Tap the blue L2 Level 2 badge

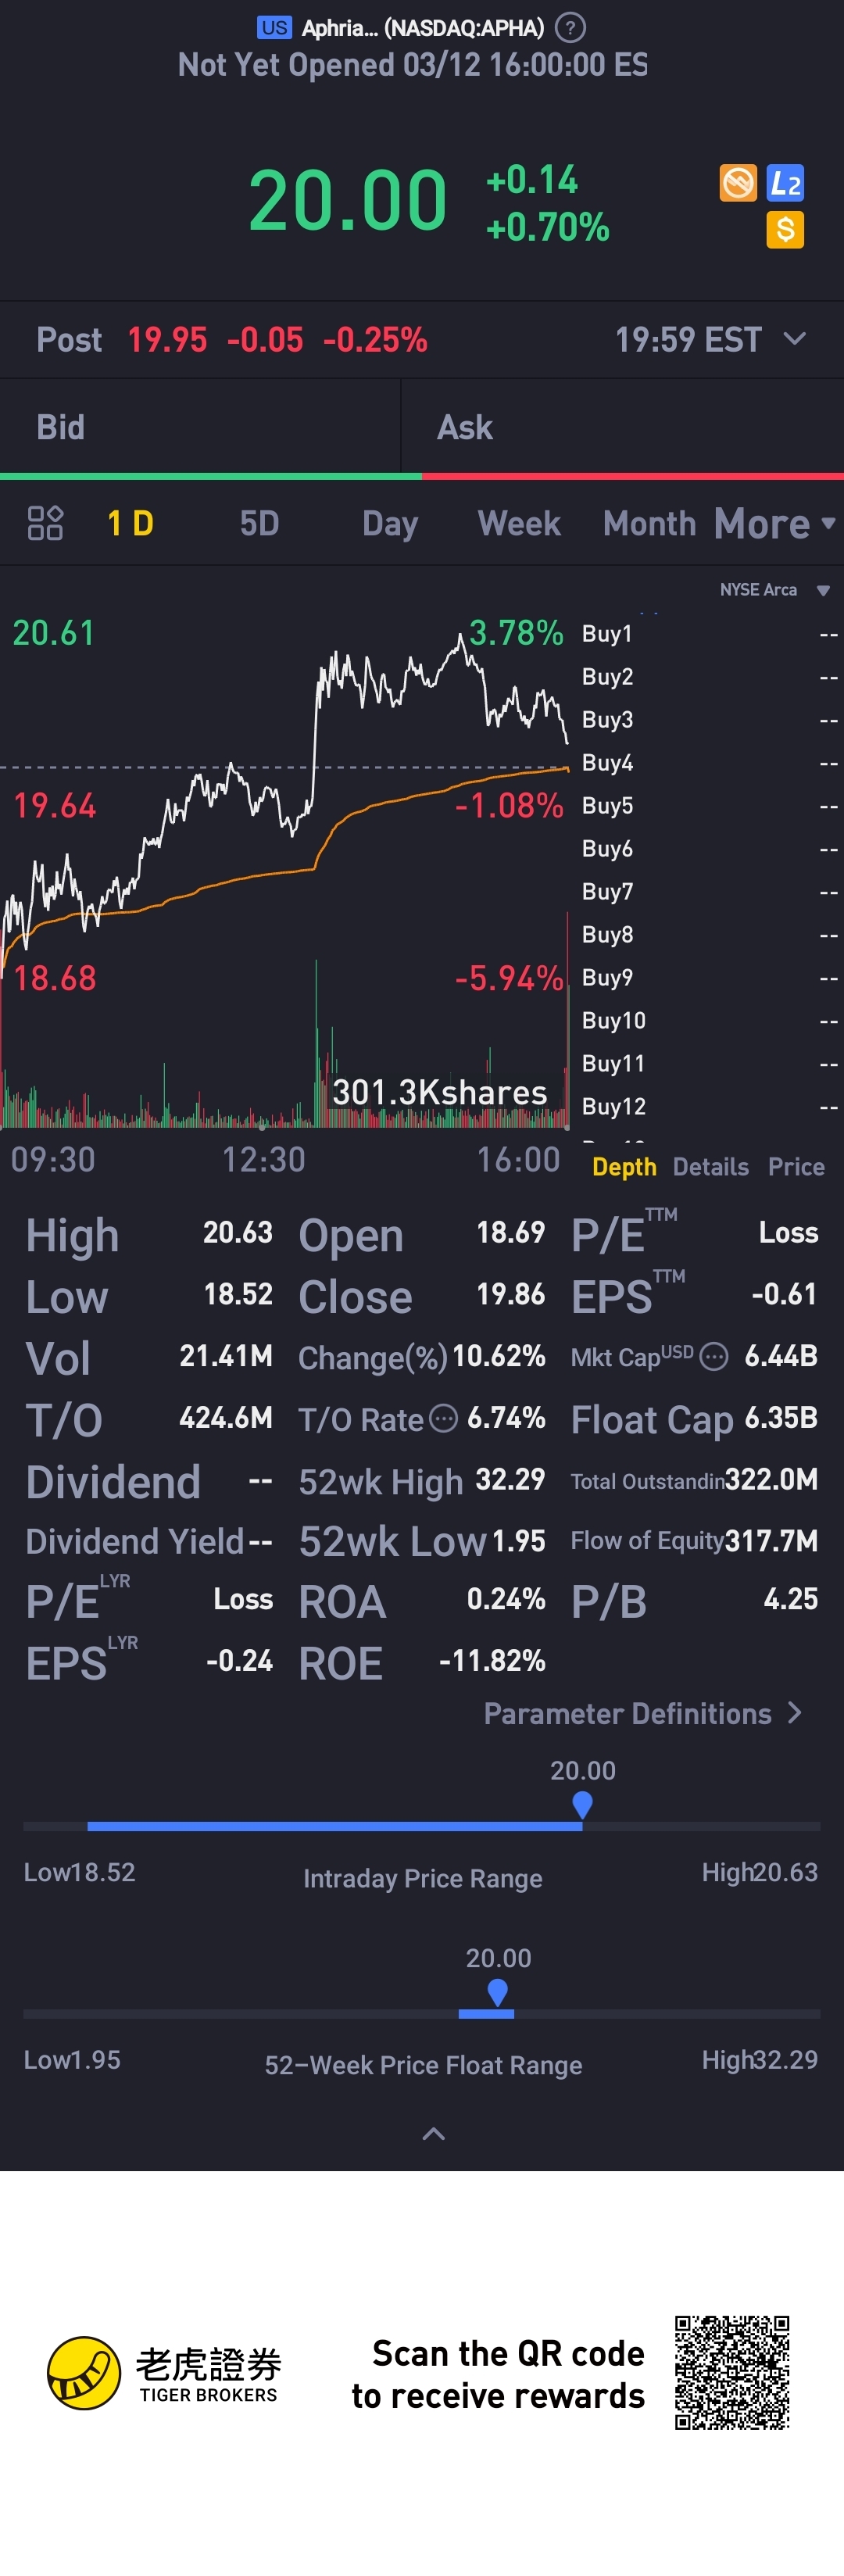pos(785,183)
